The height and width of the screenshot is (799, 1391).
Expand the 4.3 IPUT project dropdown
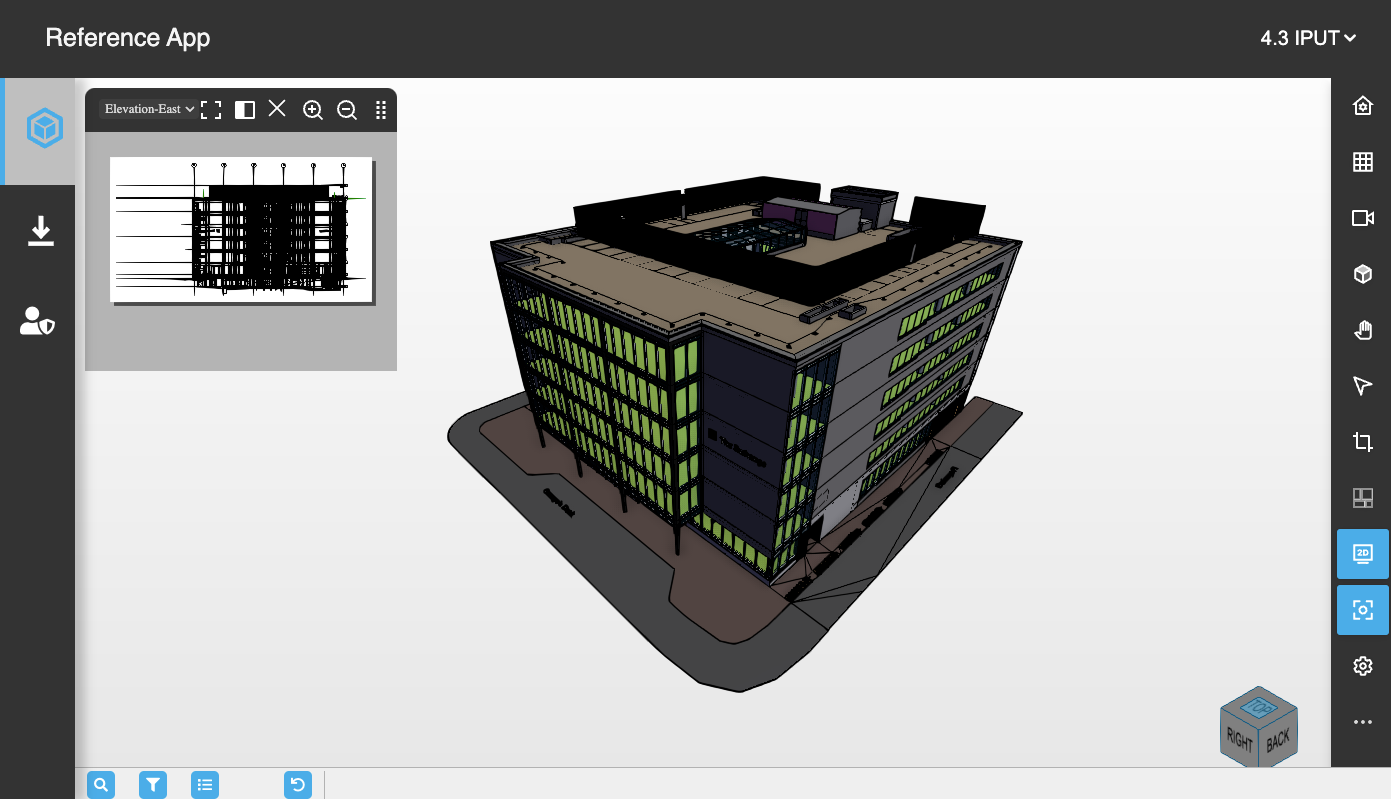point(1308,38)
